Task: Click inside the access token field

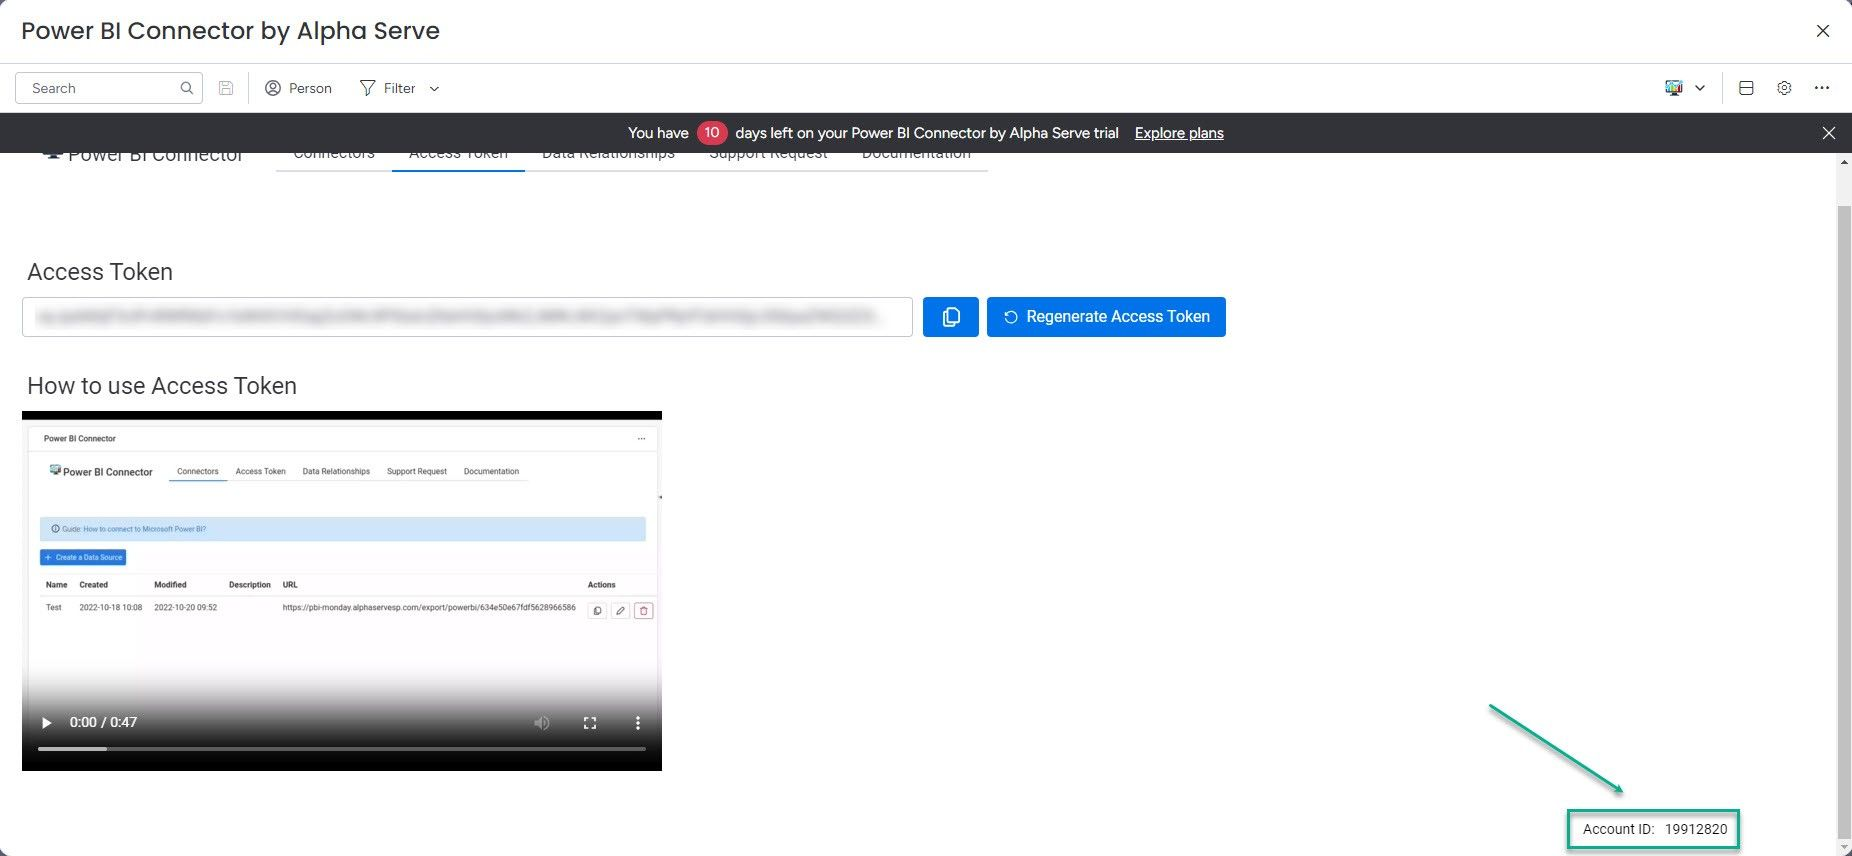Action: [x=466, y=317]
